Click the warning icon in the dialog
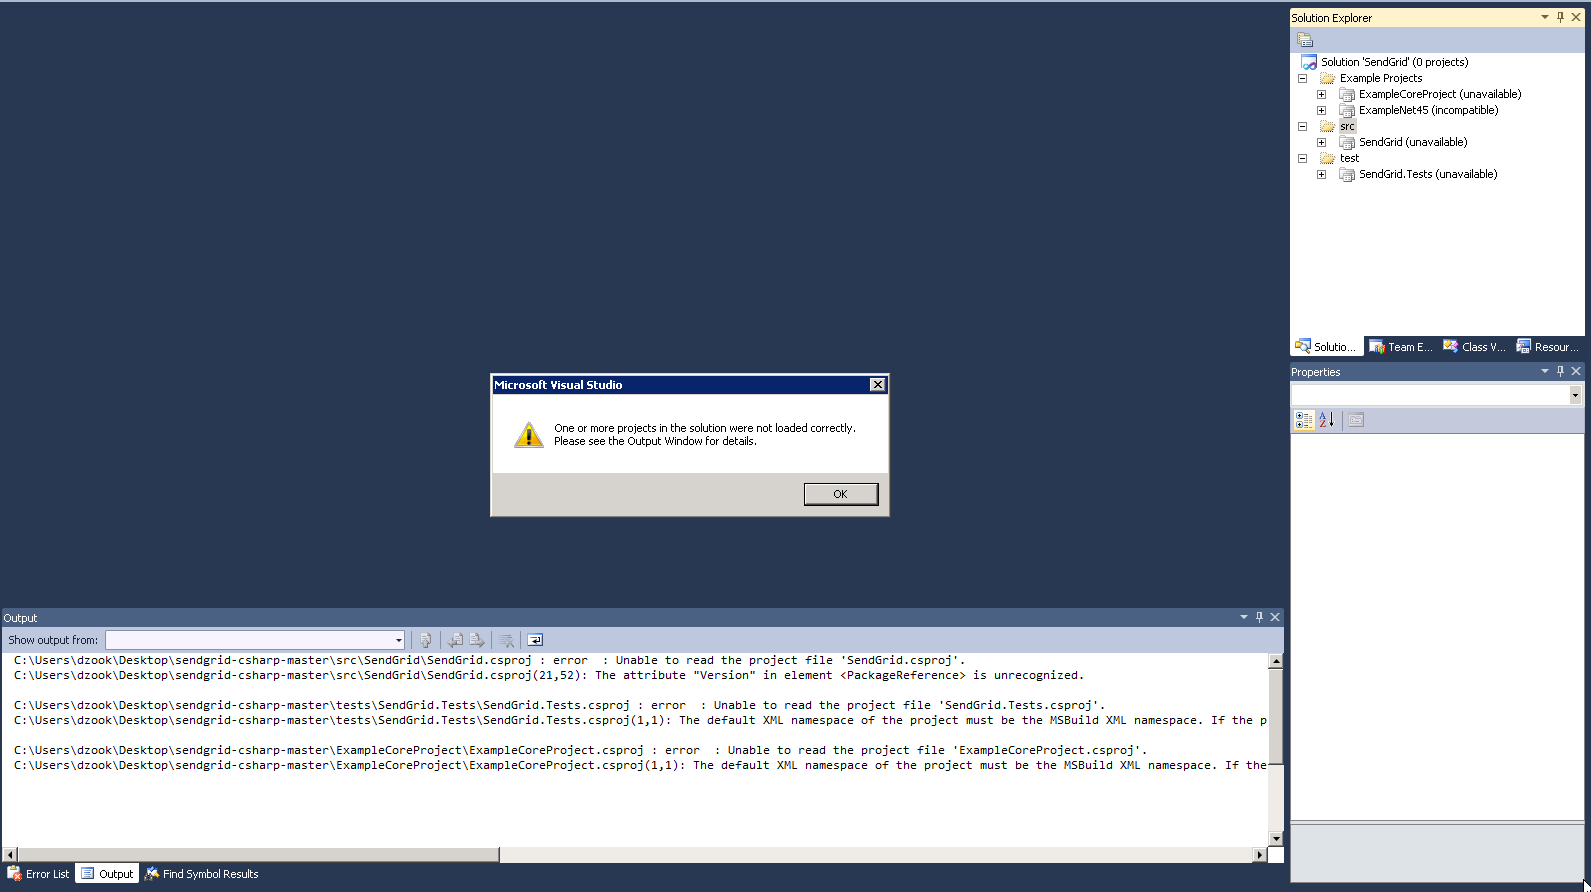 [528, 434]
